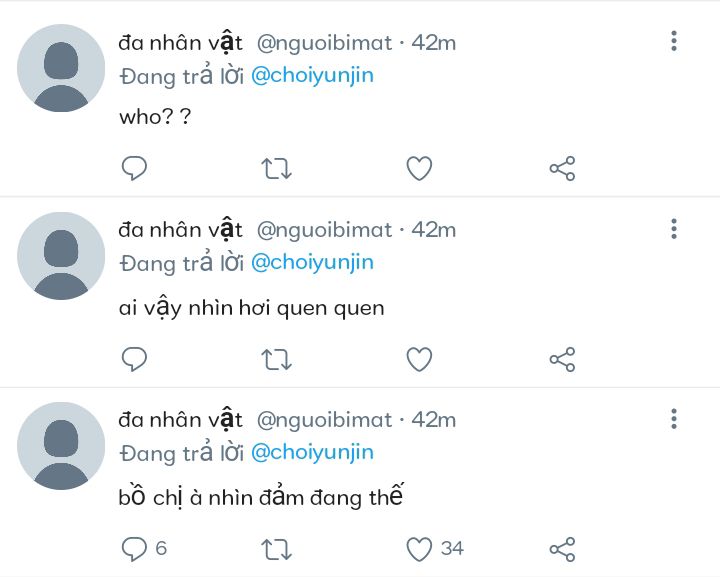This screenshot has height=577, width=720.
Task: Open profile avatar on the first tweet
Action: coord(61,68)
